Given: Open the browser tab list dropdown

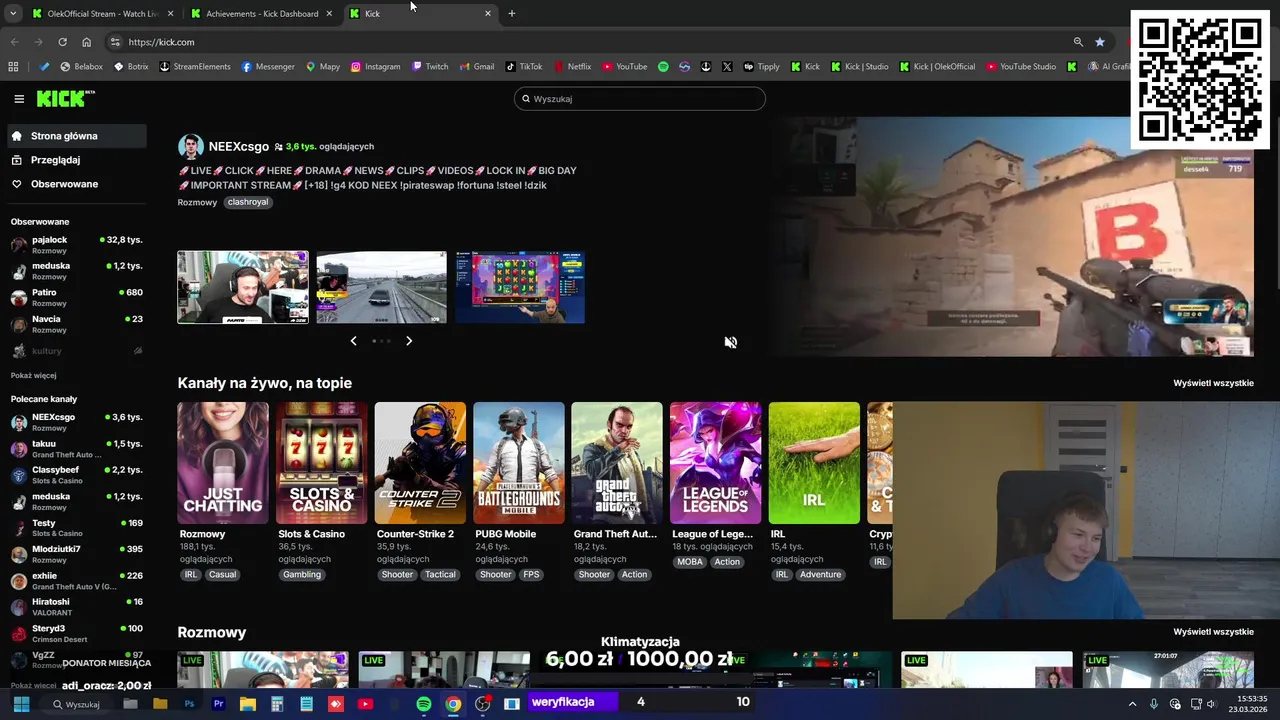Looking at the screenshot, I should pos(13,13).
